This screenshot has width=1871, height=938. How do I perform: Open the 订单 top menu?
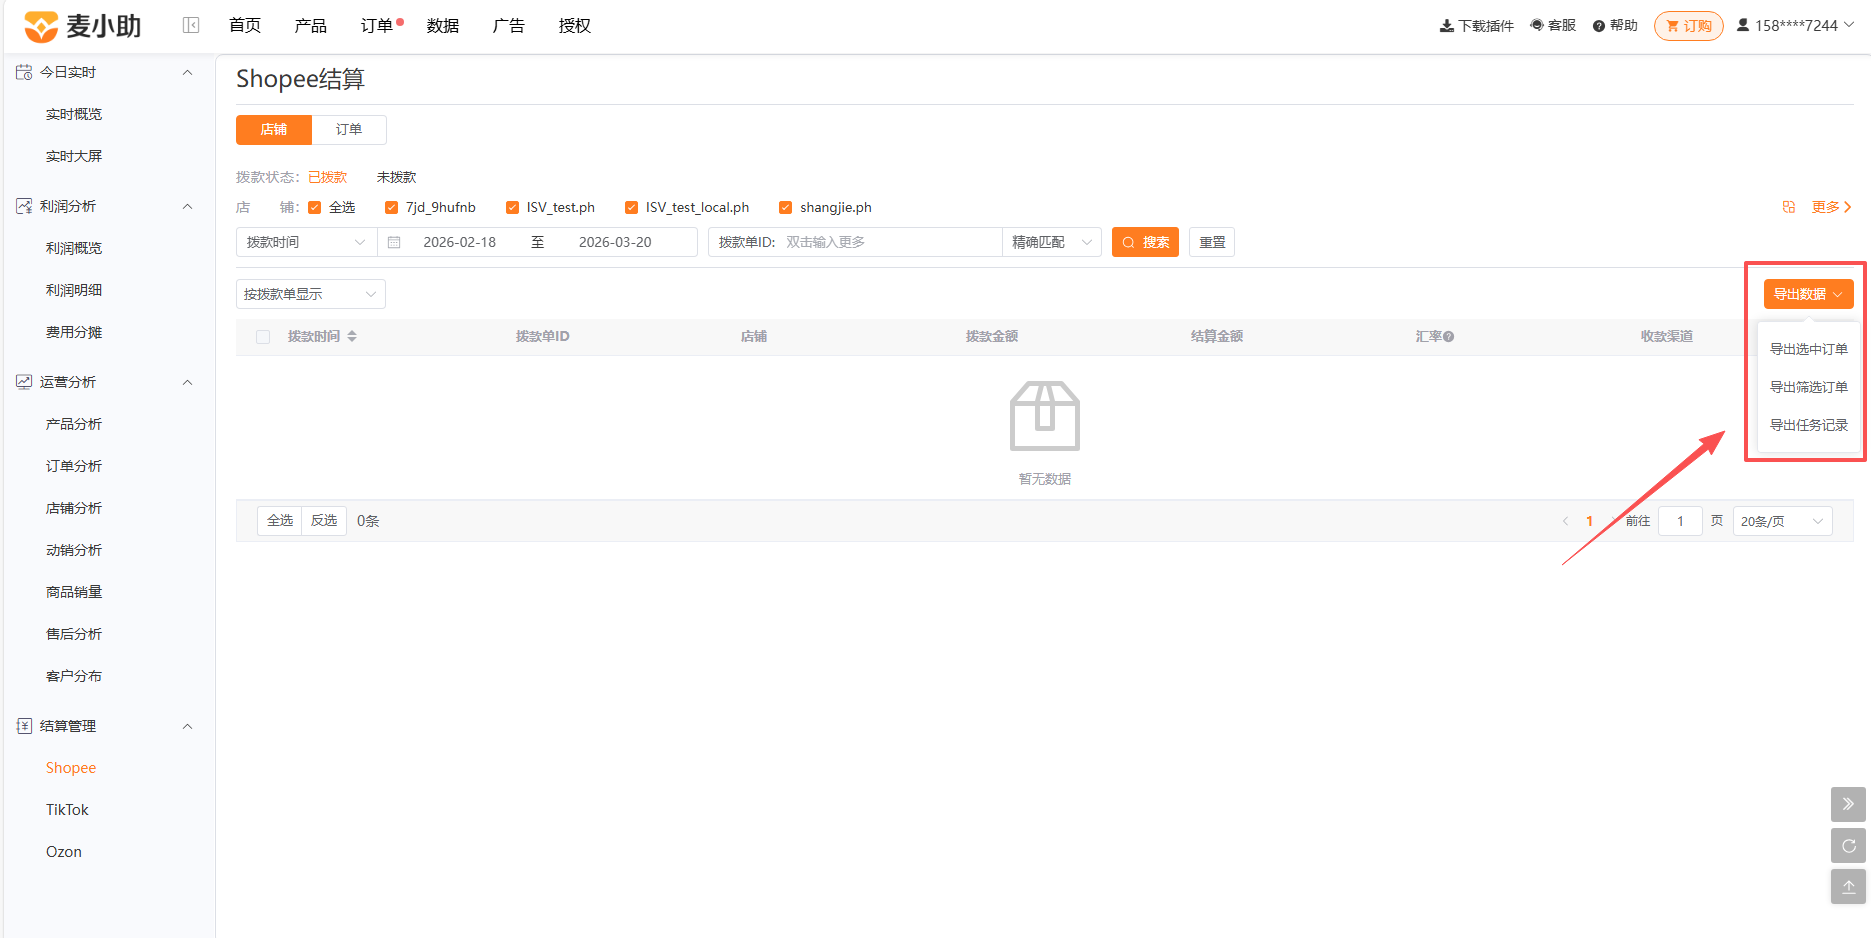click(377, 26)
